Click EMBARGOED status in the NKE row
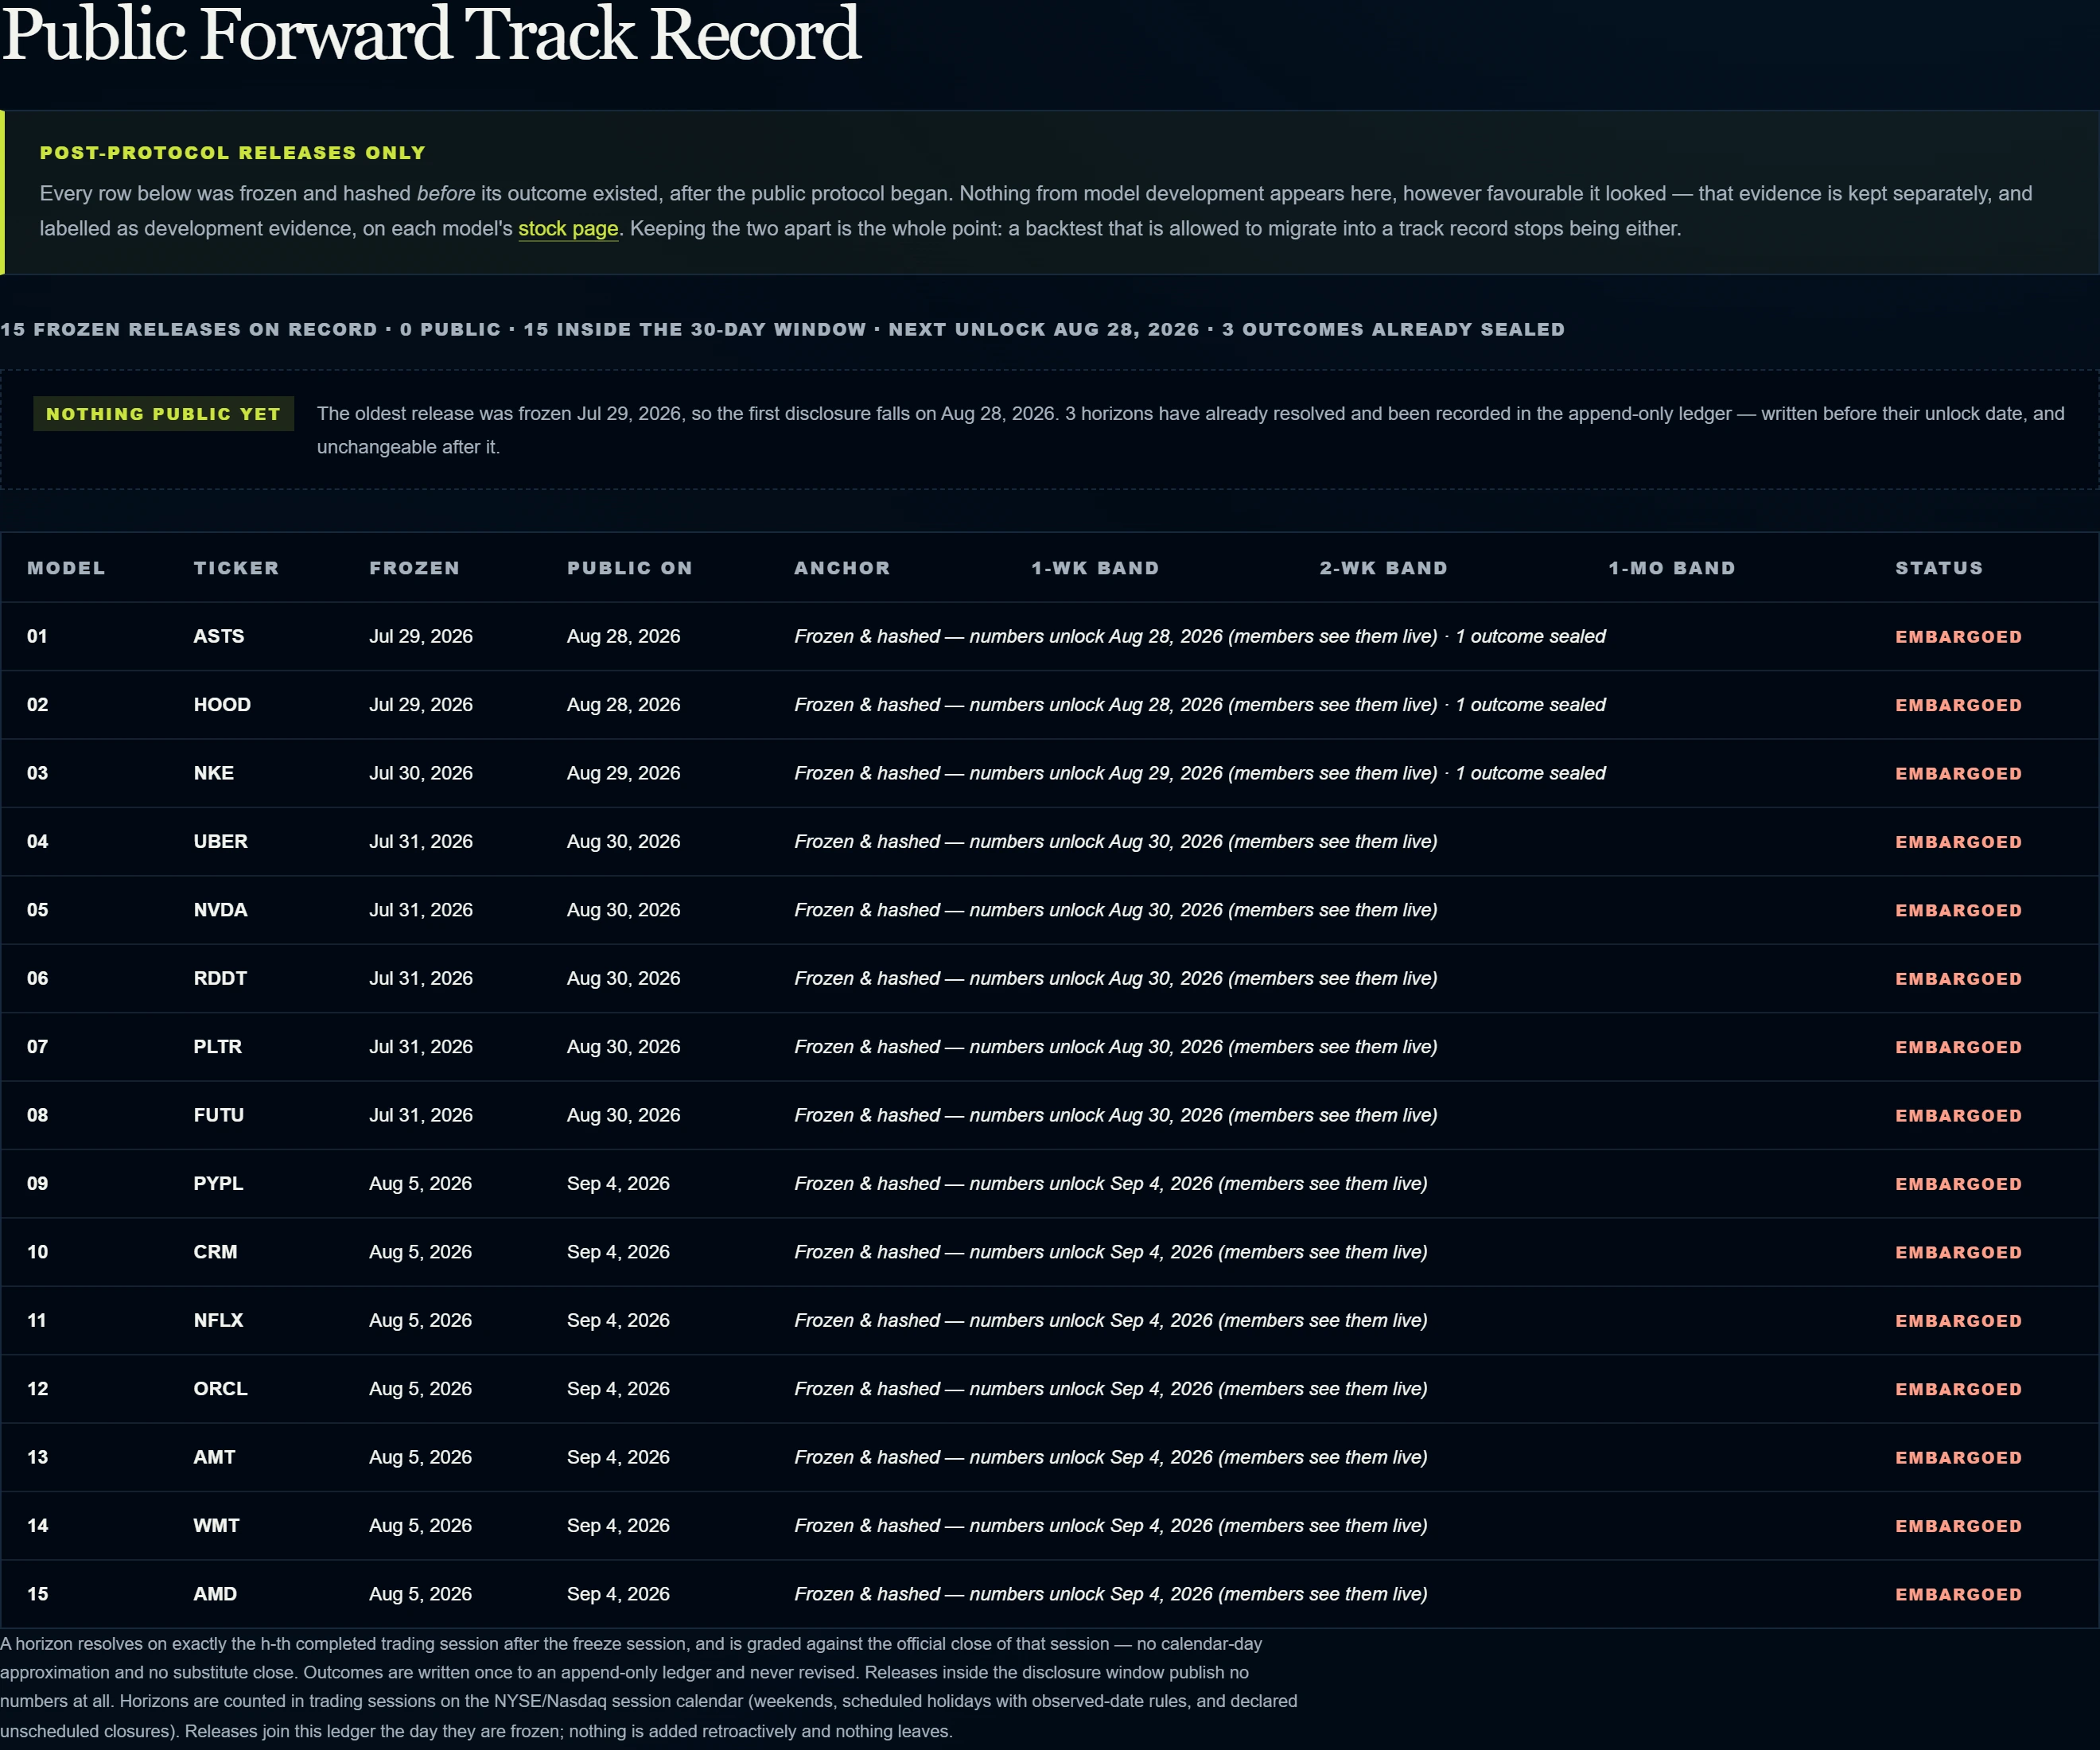 pyautogui.click(x=1958, y=774)
